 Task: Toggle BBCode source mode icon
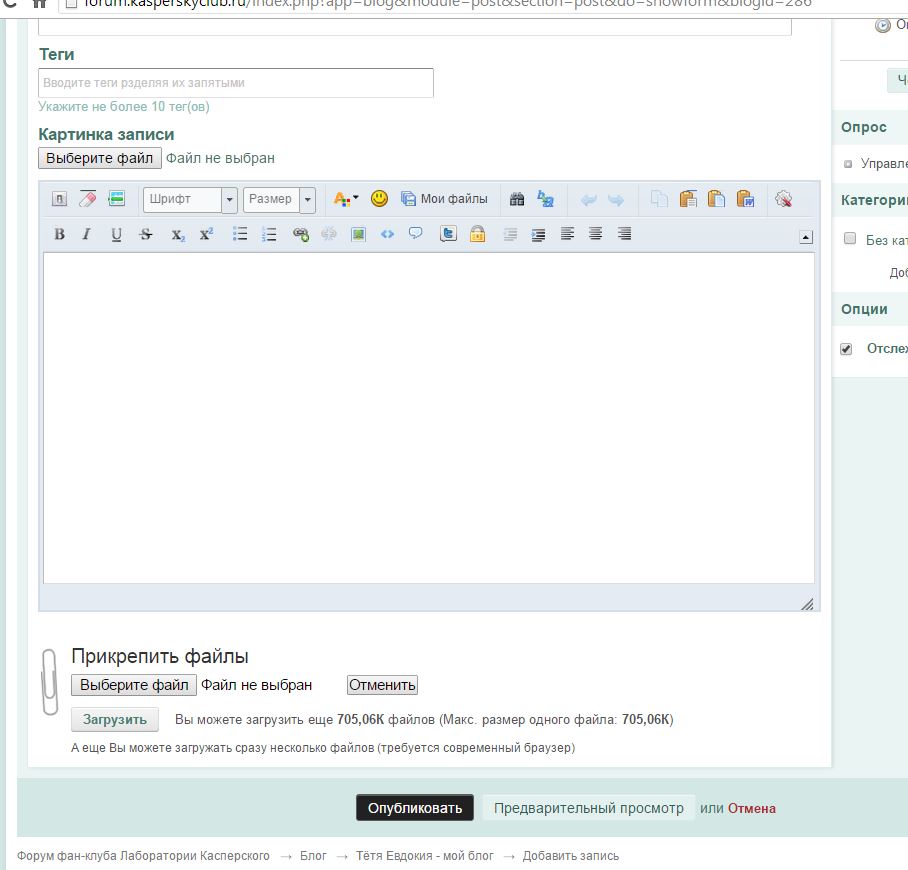59,199
